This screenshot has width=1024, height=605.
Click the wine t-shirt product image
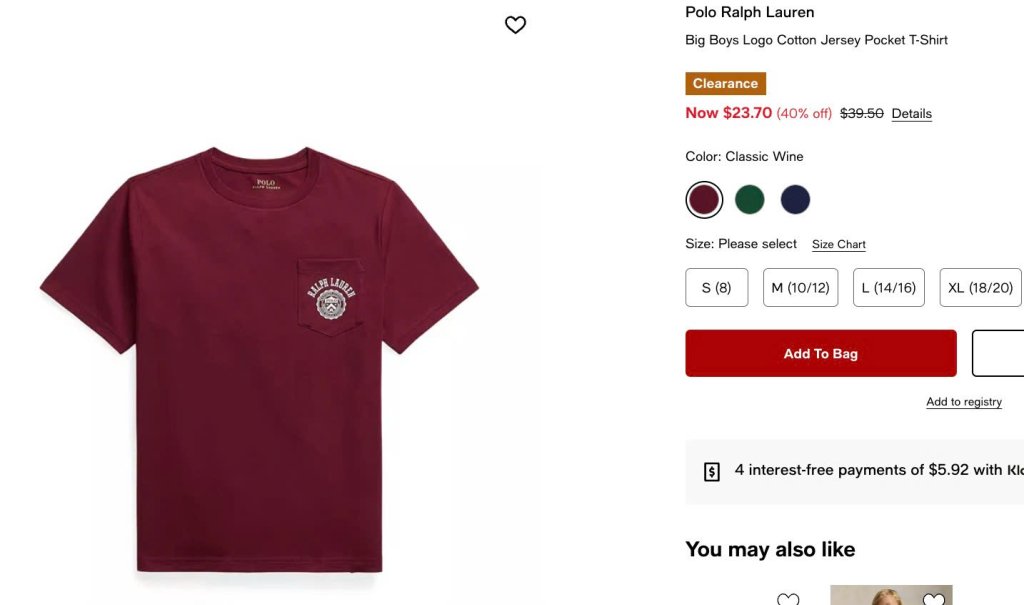(260, 360)
